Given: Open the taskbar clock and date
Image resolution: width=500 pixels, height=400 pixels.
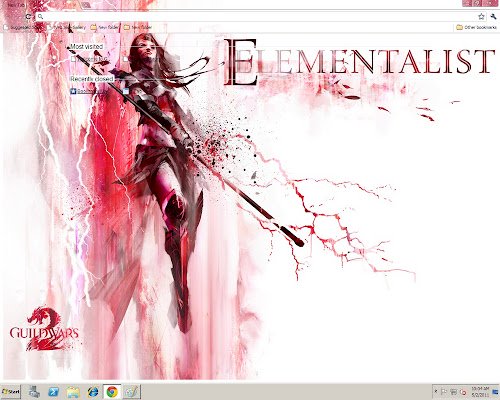Looking at the screenshot, I should [x=481, y=392].
